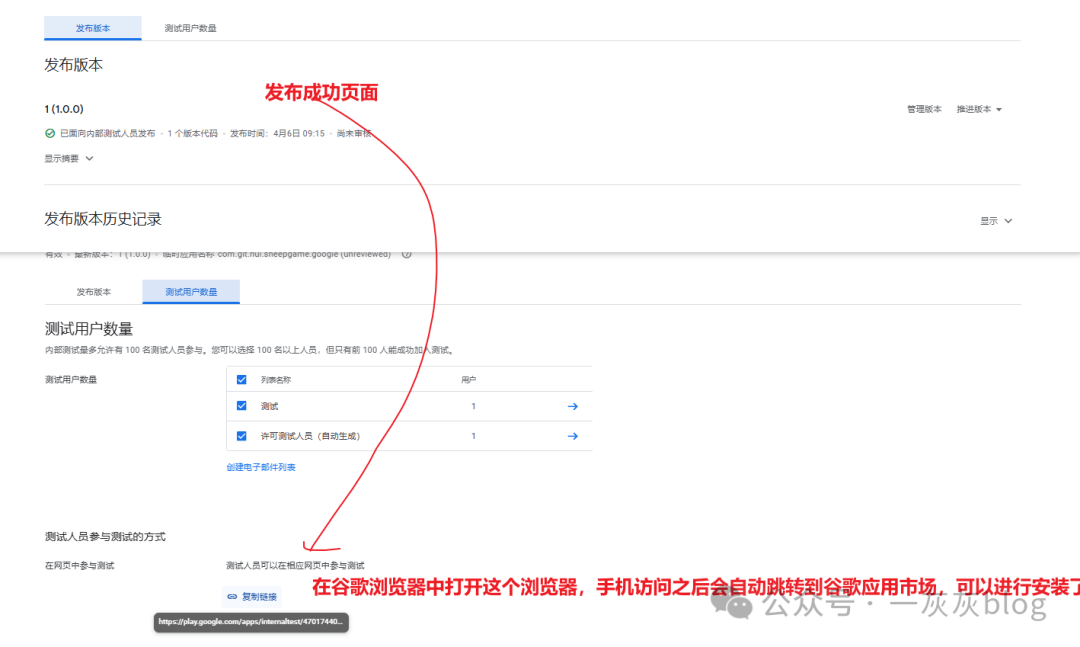Click the 管理版本 button

tap(924, 109)
